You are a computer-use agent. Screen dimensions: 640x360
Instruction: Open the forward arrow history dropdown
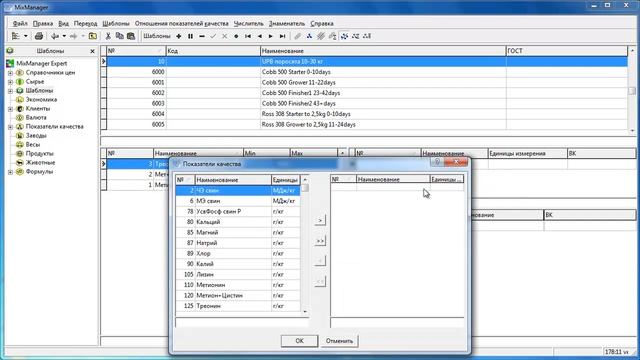(83, 36)
